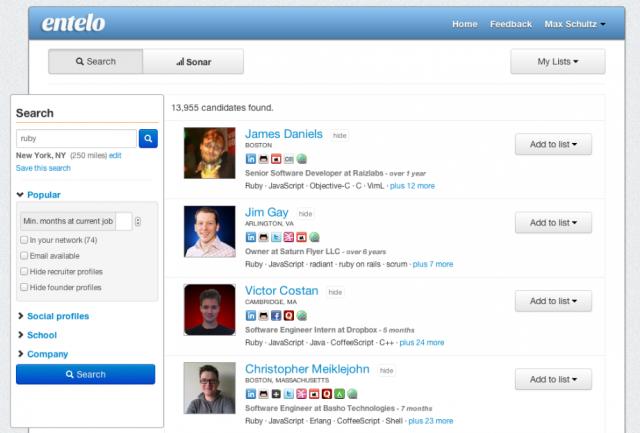Open Christopher Meiklejohn's GitHub octocat icon
This screenshot has width=640, height=433.
263,394
